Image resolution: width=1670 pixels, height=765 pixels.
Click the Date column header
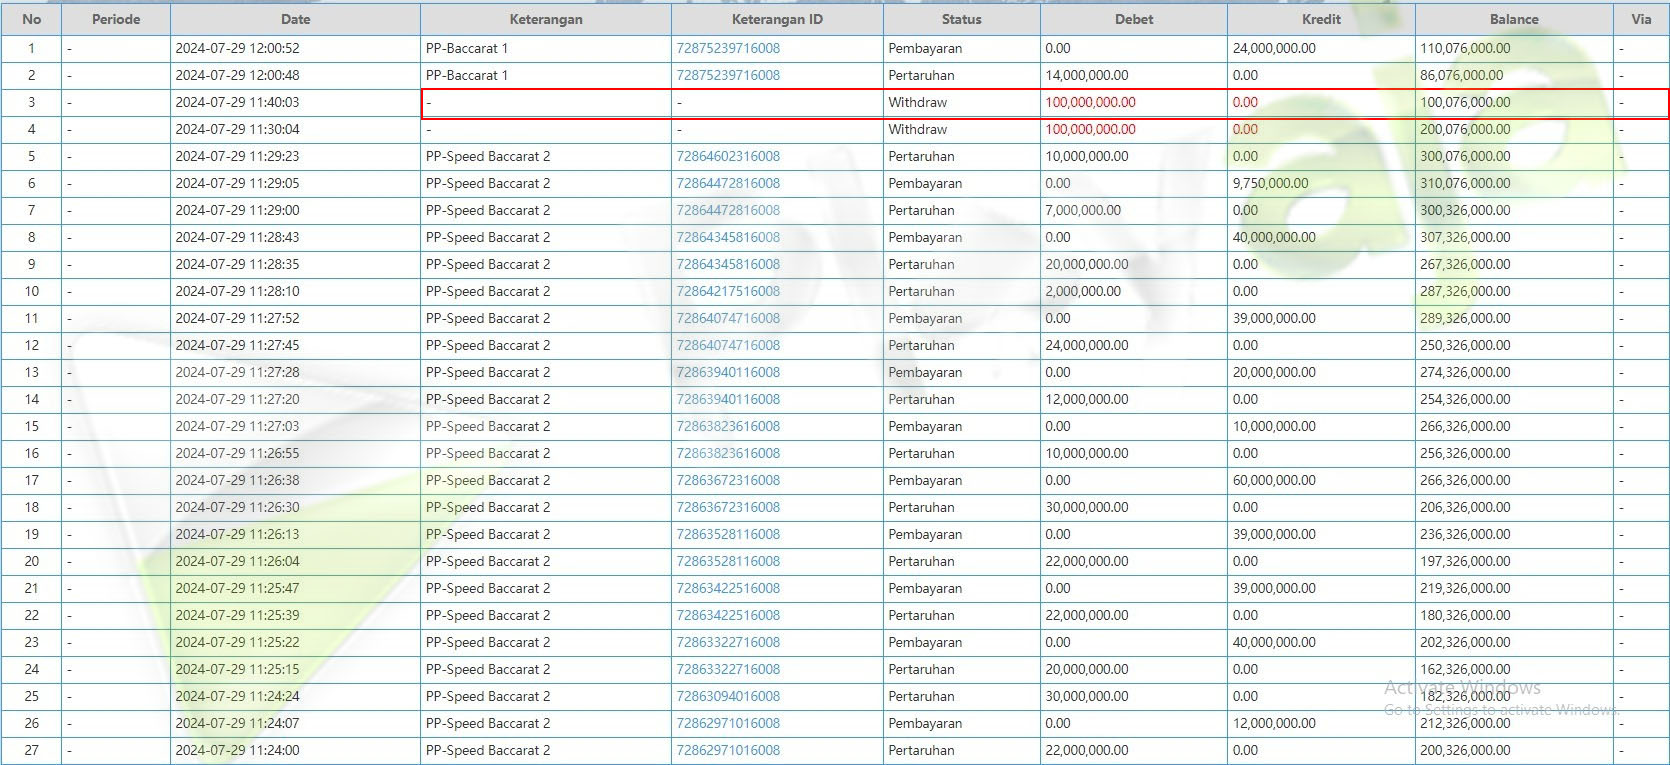[295, 19]
